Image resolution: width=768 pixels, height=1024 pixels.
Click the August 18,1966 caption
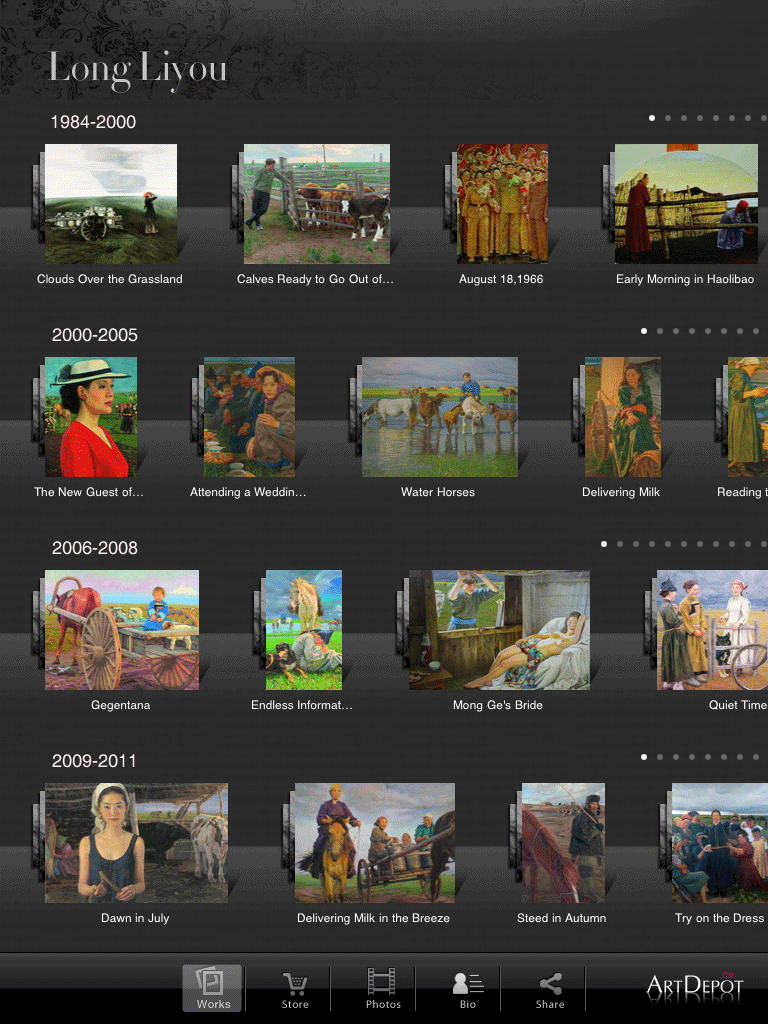tap(501, 279)
